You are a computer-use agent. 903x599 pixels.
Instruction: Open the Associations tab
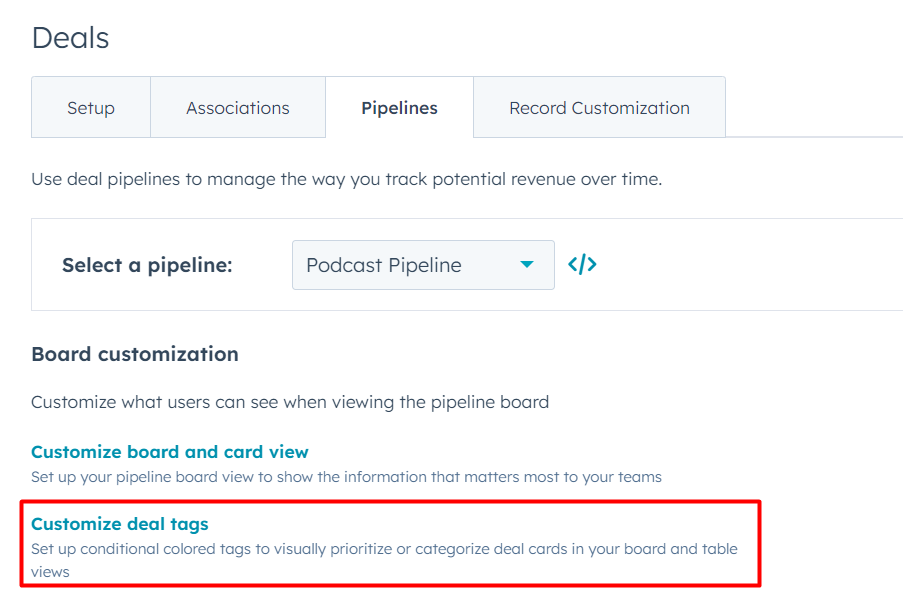point(238,108)
